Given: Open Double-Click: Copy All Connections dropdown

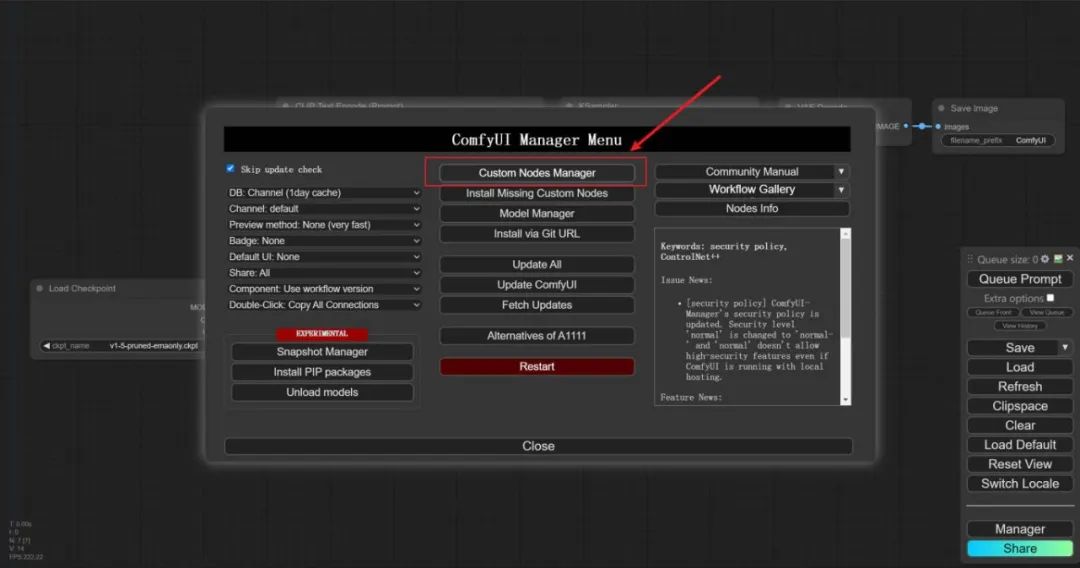Looking at the screenshot, I should pyautogui.click(x=324, y=305).
